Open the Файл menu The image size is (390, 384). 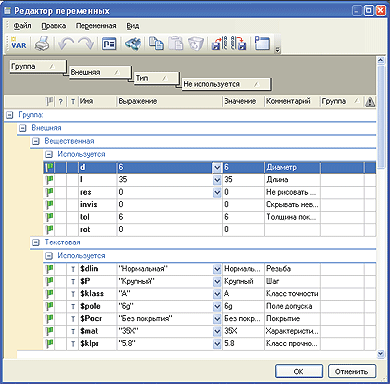[22, 26]
